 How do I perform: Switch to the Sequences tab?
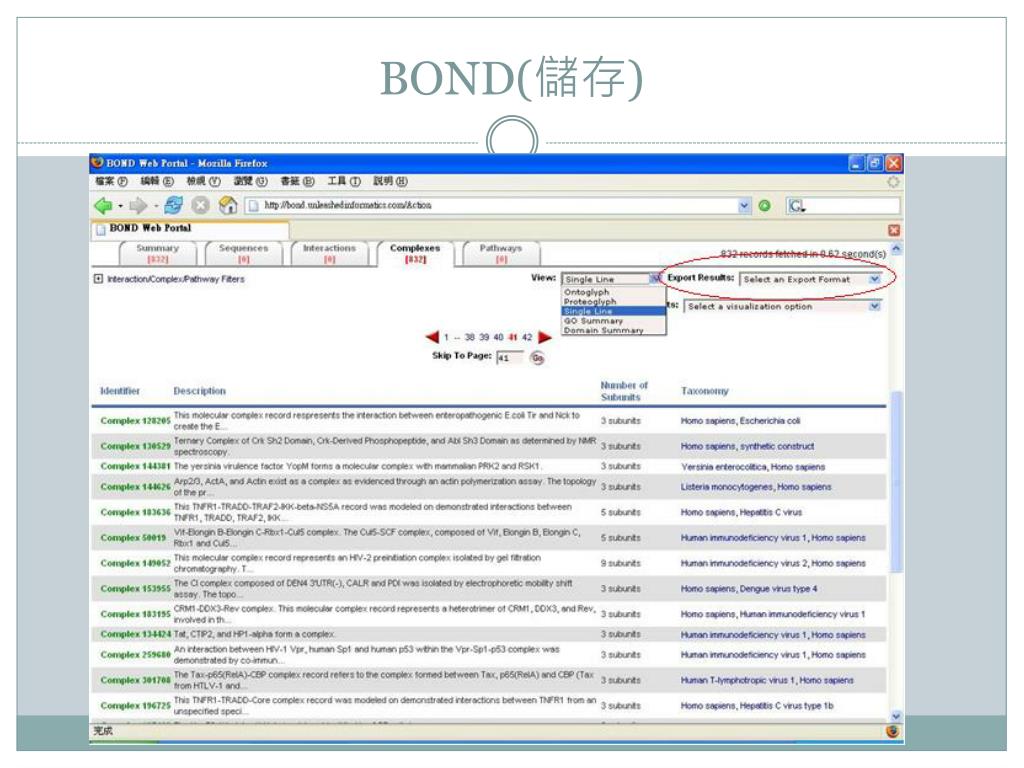pos(244,253)
